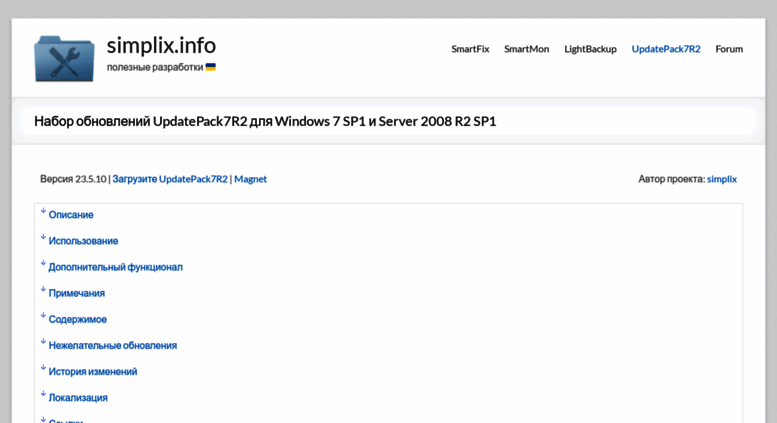Open the Magnet link

[250, 179]
